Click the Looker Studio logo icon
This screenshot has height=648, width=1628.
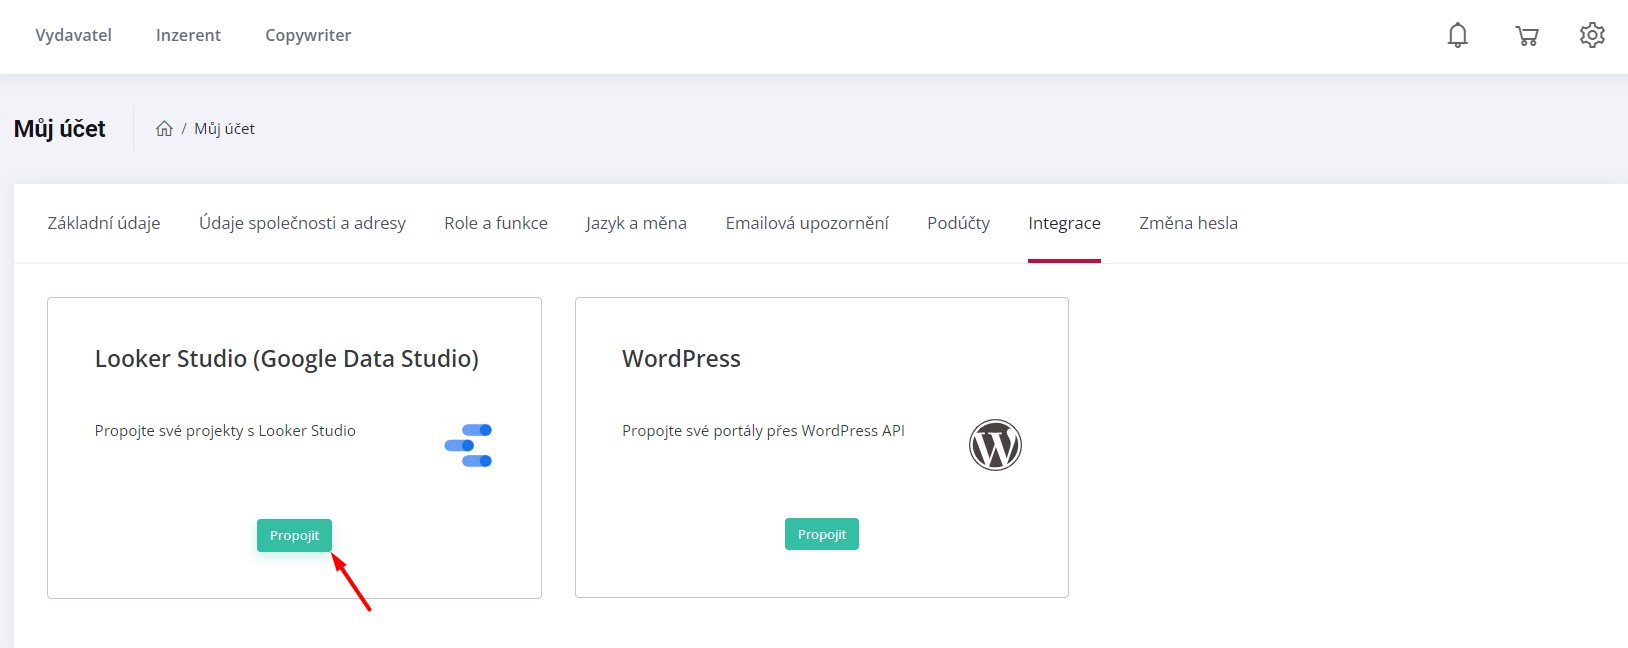(468, 445)
